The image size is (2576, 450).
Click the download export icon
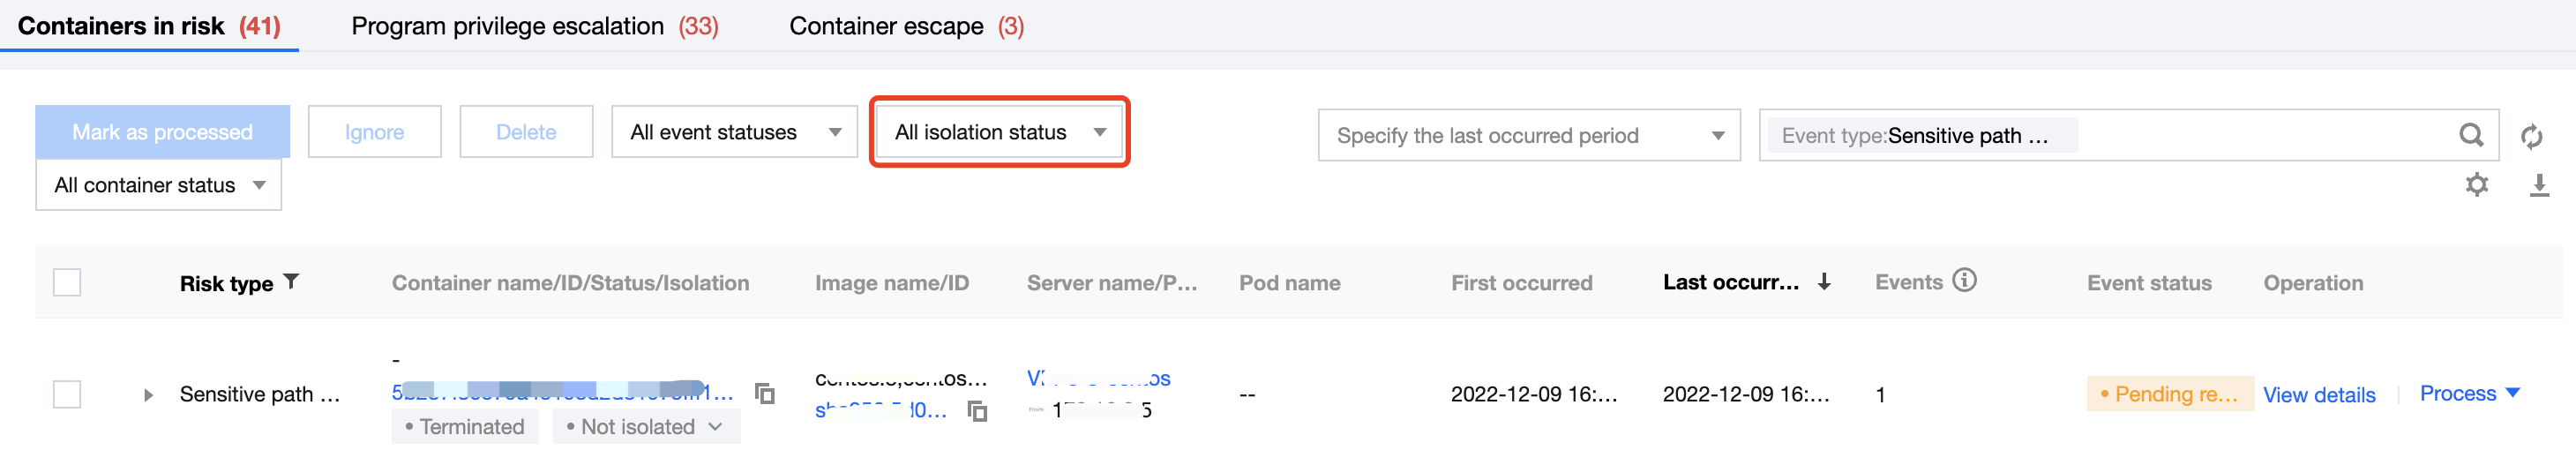pos(2538,185)
